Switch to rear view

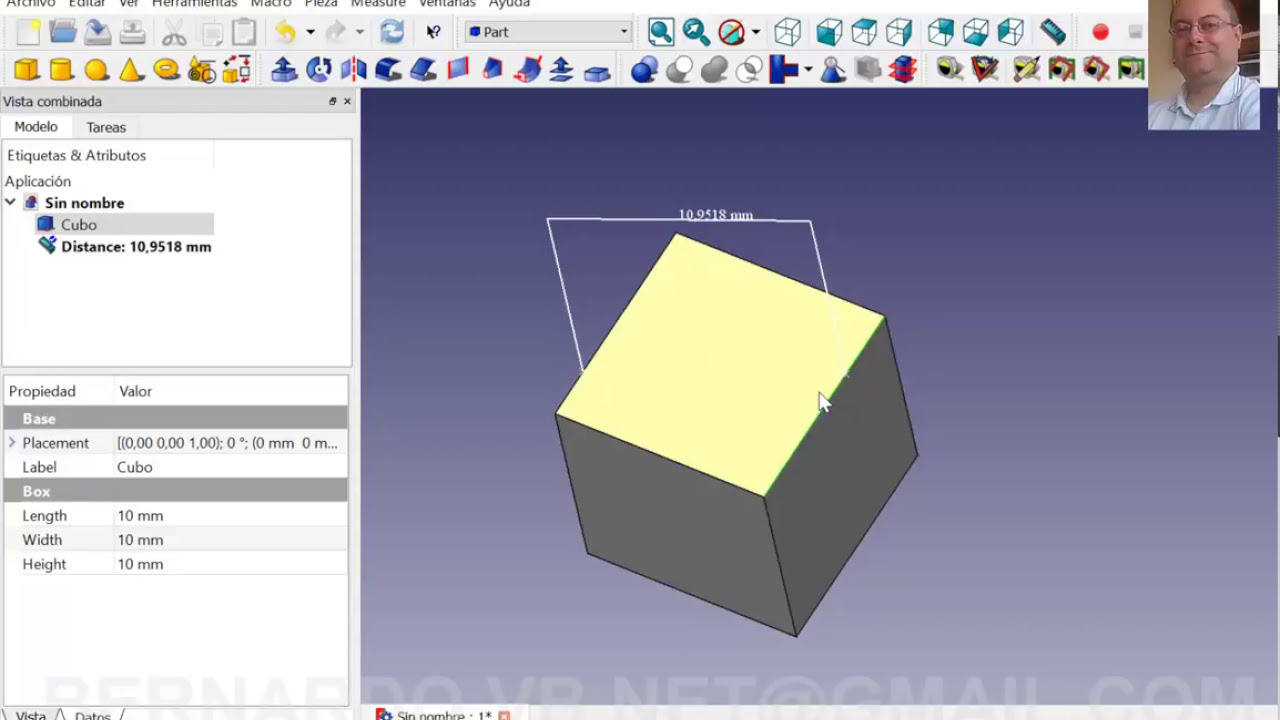941,32
